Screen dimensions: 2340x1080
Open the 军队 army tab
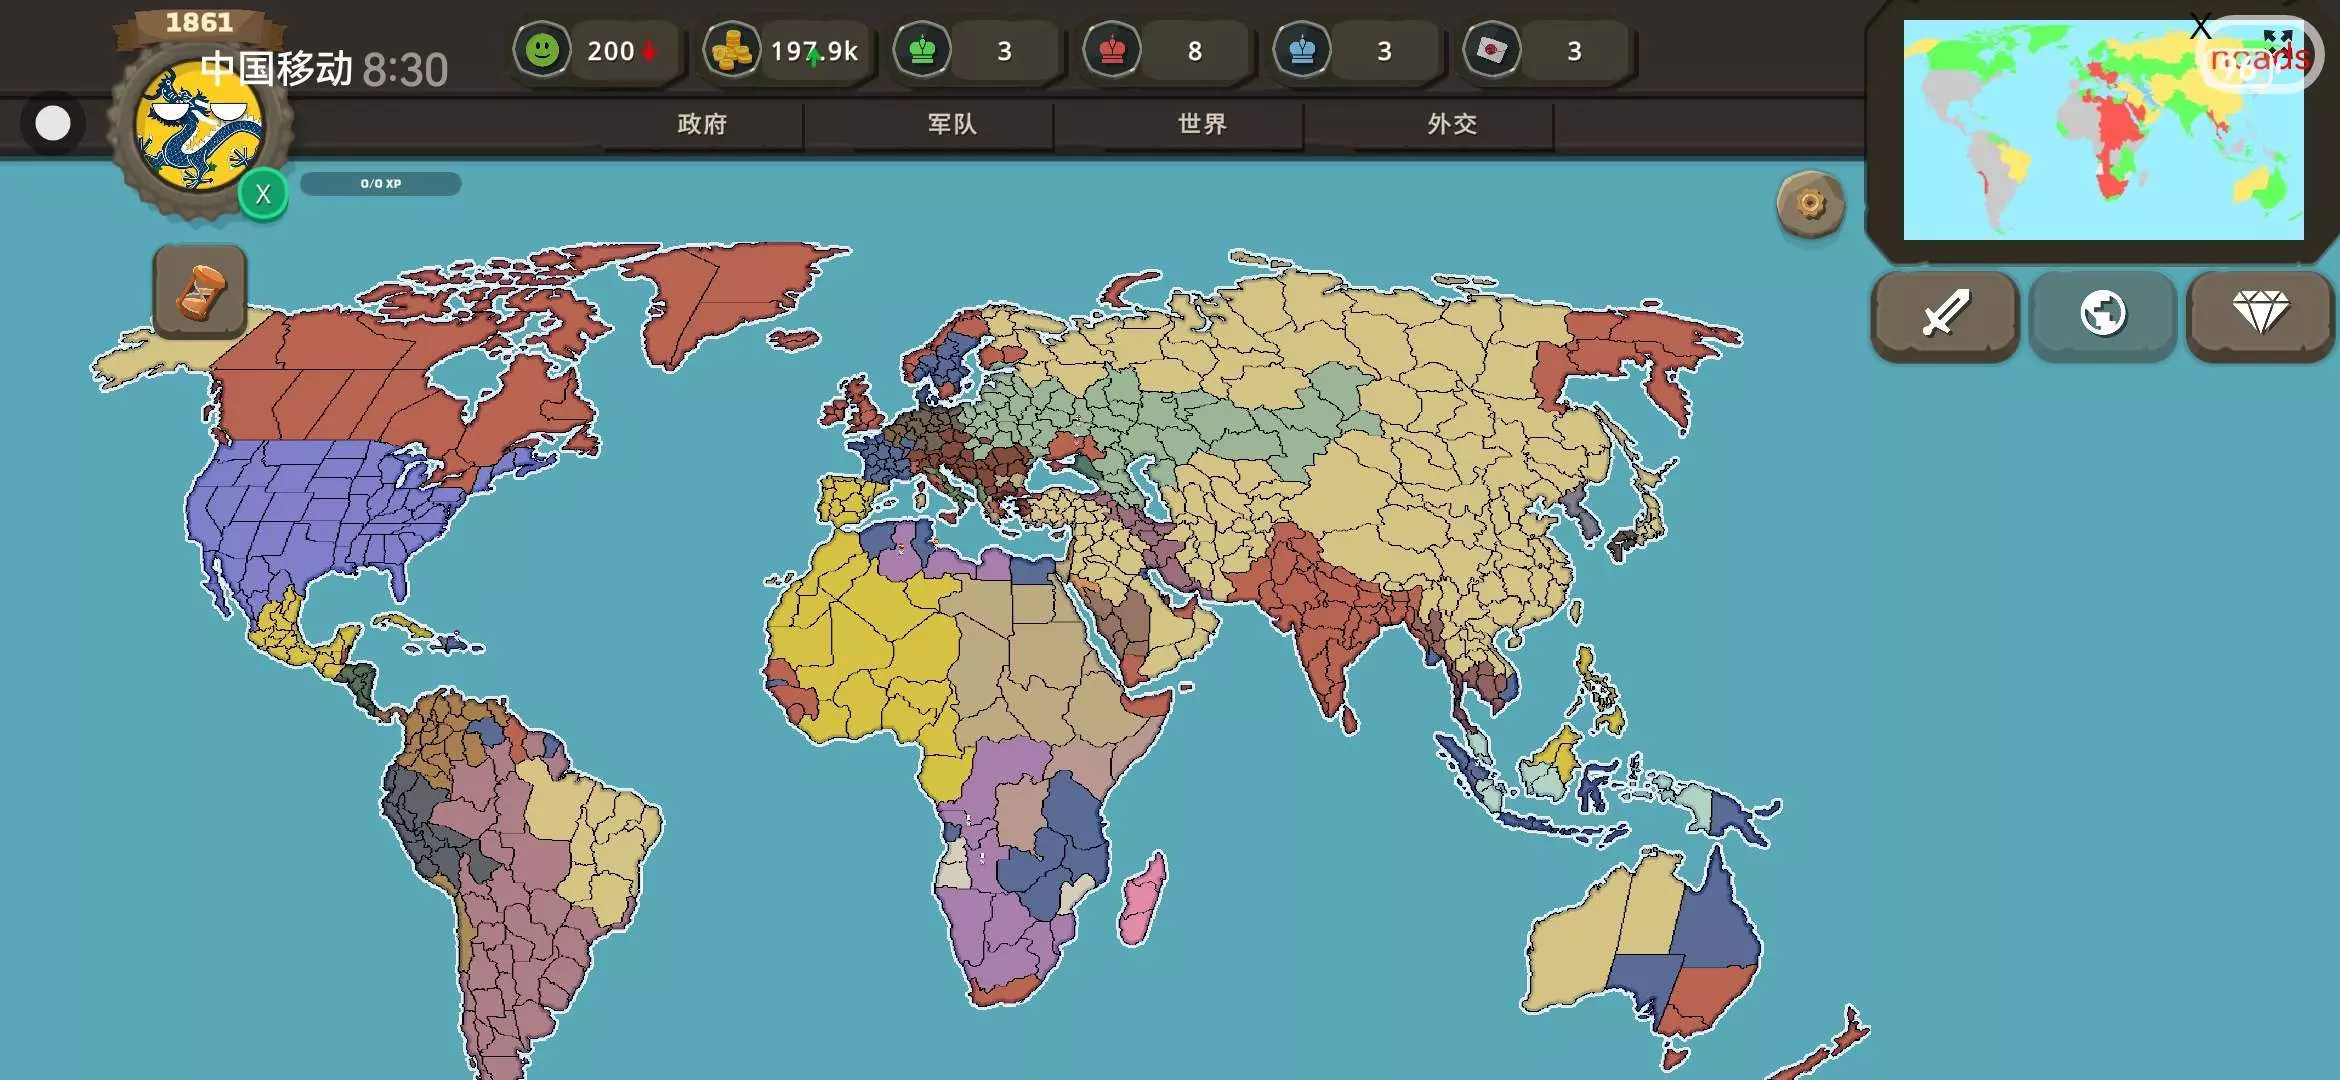click(952, 124)
